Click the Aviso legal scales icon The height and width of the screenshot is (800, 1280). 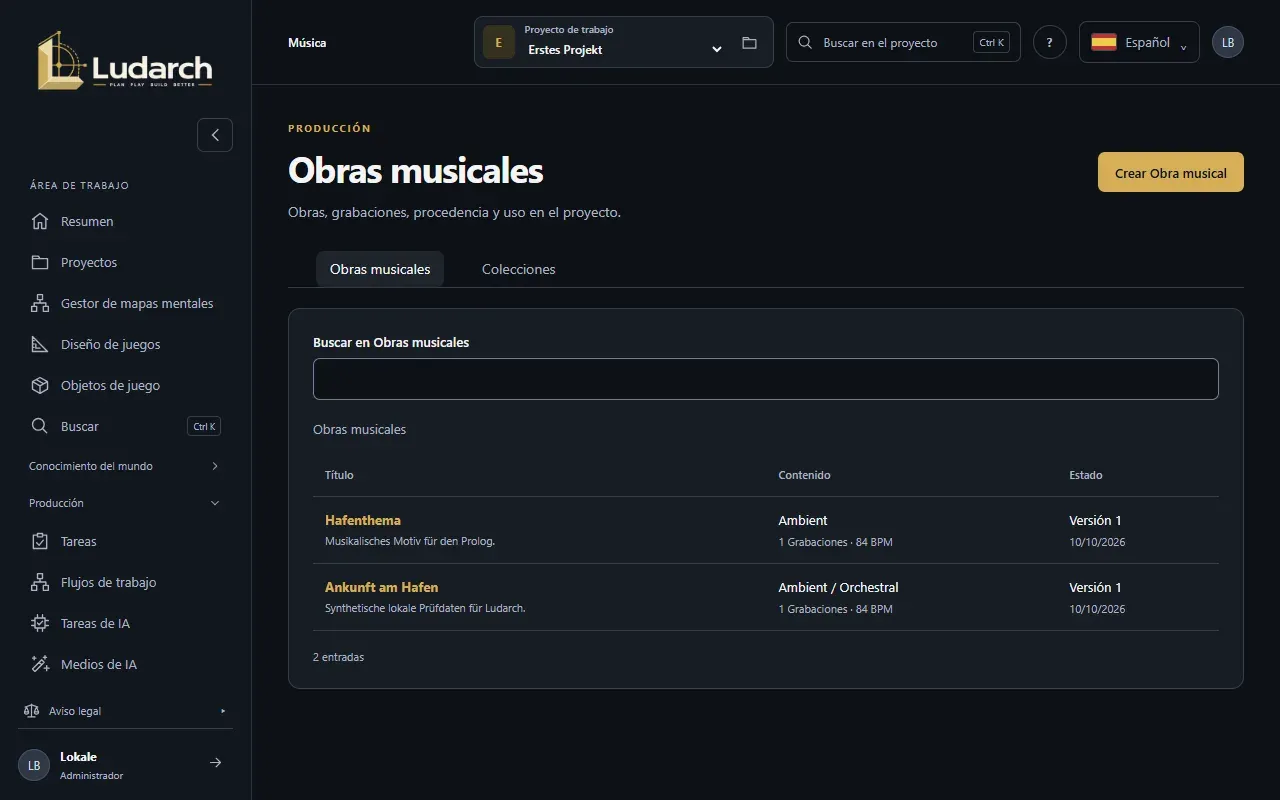(x=31, y=711)
